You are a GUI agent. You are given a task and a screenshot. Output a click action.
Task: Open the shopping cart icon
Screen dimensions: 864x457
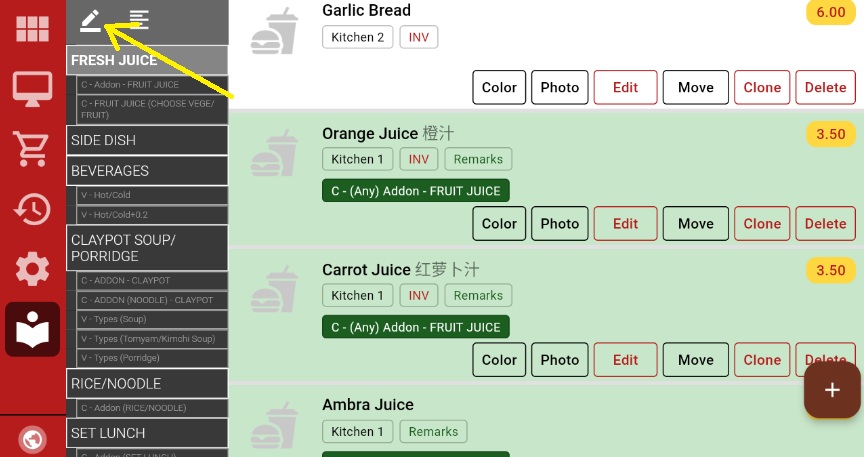point(33,149)
